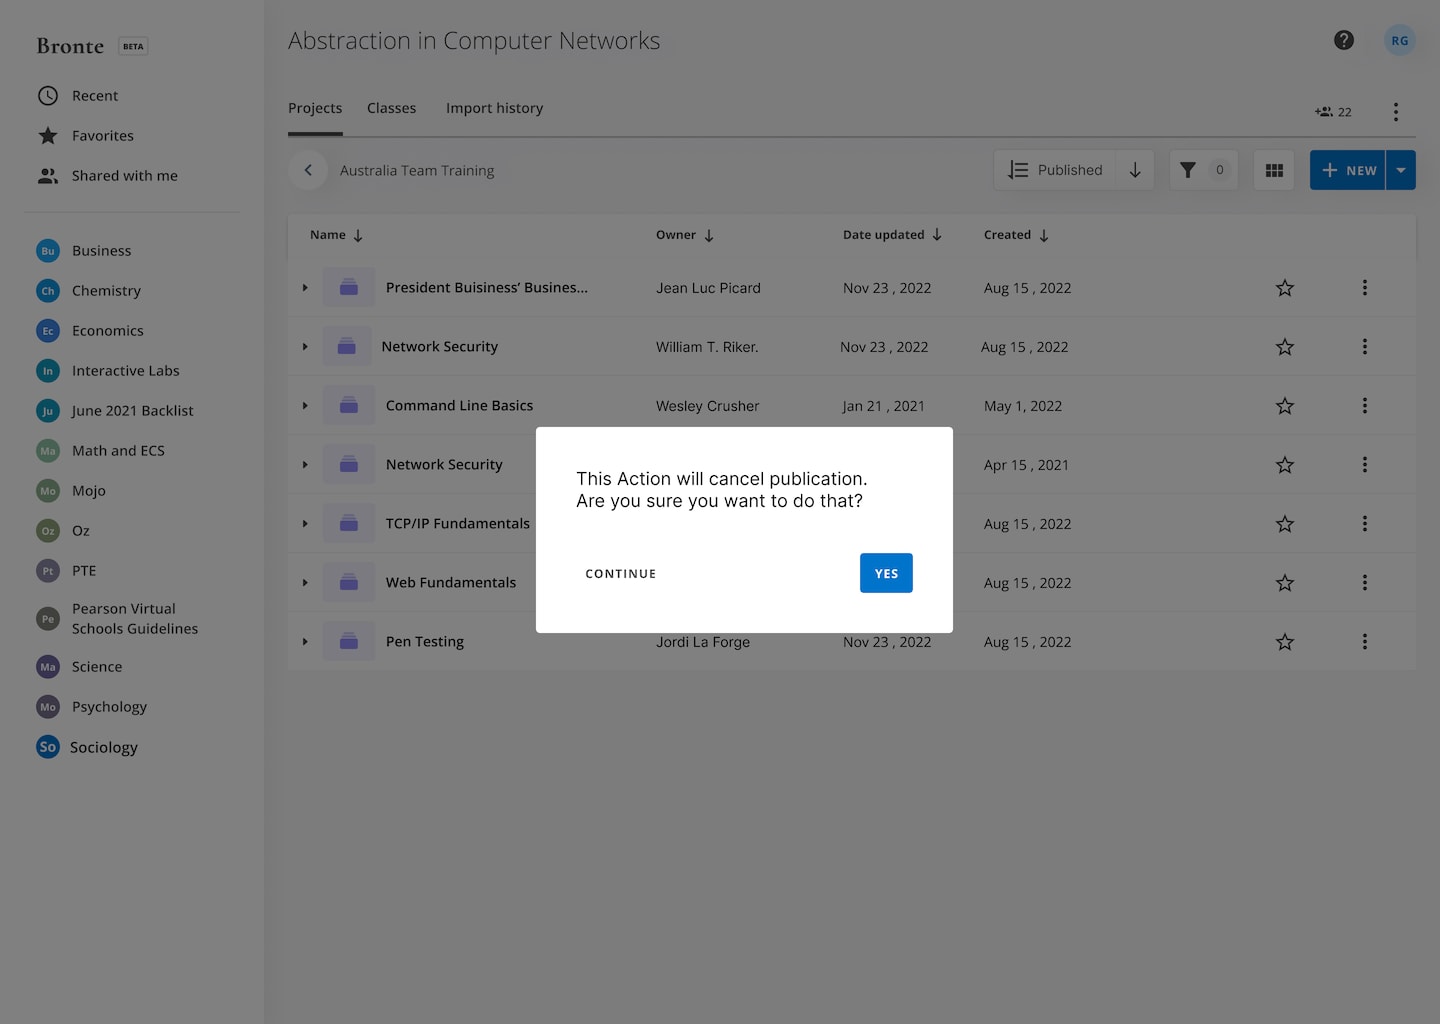Screen dimensions: 1440x1024
Task: Switch to grid view
Action: (x=1274, y=170)
